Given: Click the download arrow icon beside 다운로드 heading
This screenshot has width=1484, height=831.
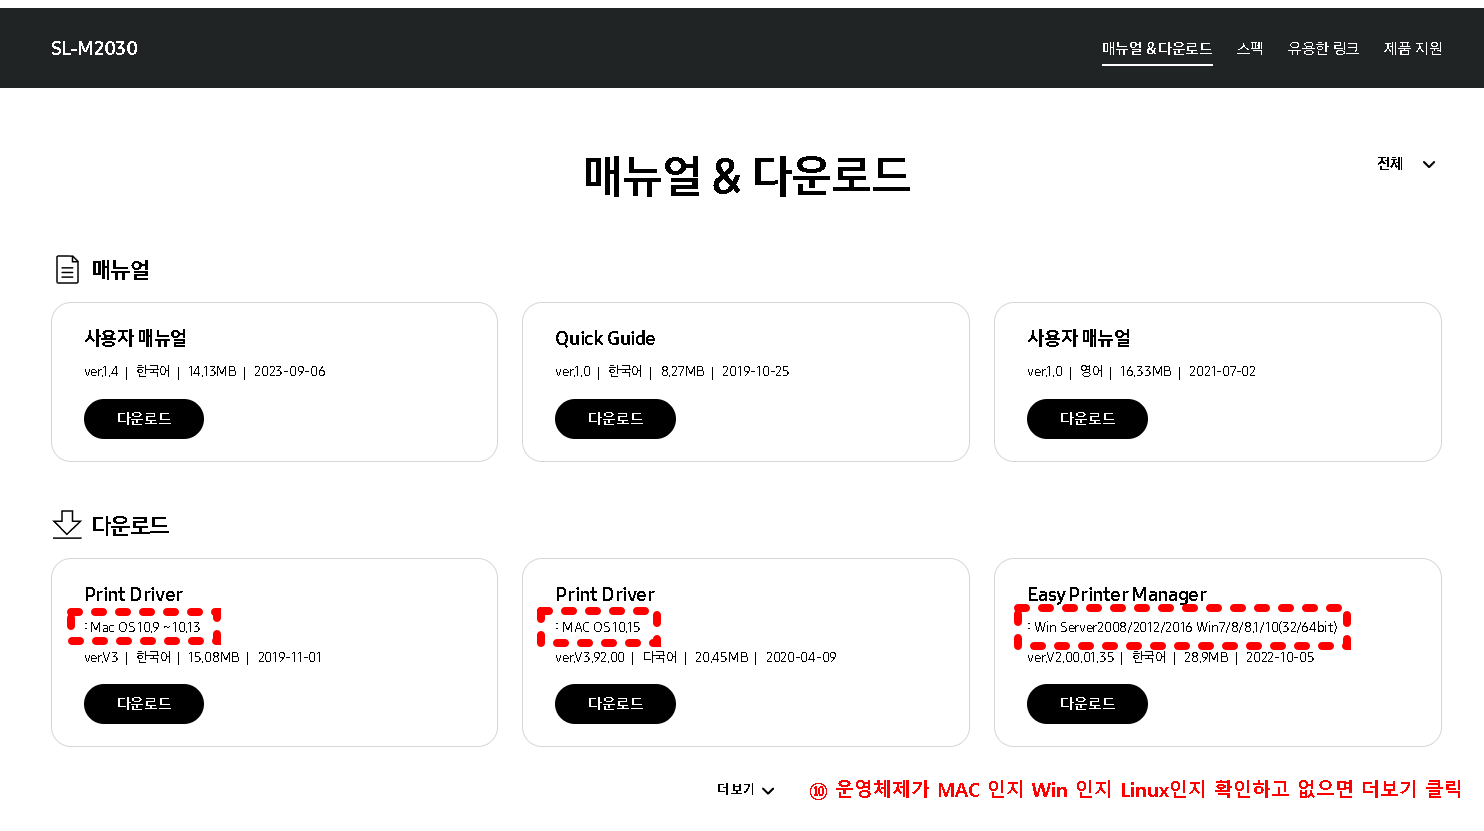Looking at the screenshot, I should (x=66, y=524).
